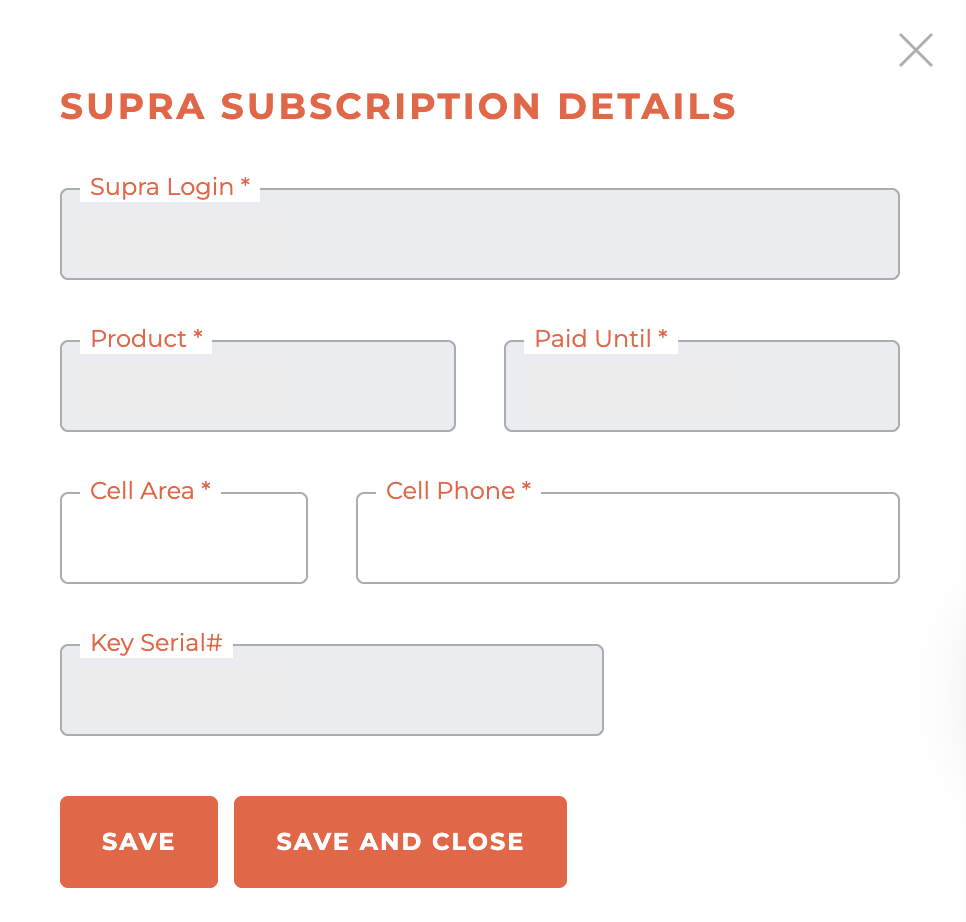This screenshot has width=966, height=922.
Task: Click the Supra Subscription Details heading
Action: [x=398, y=106]
